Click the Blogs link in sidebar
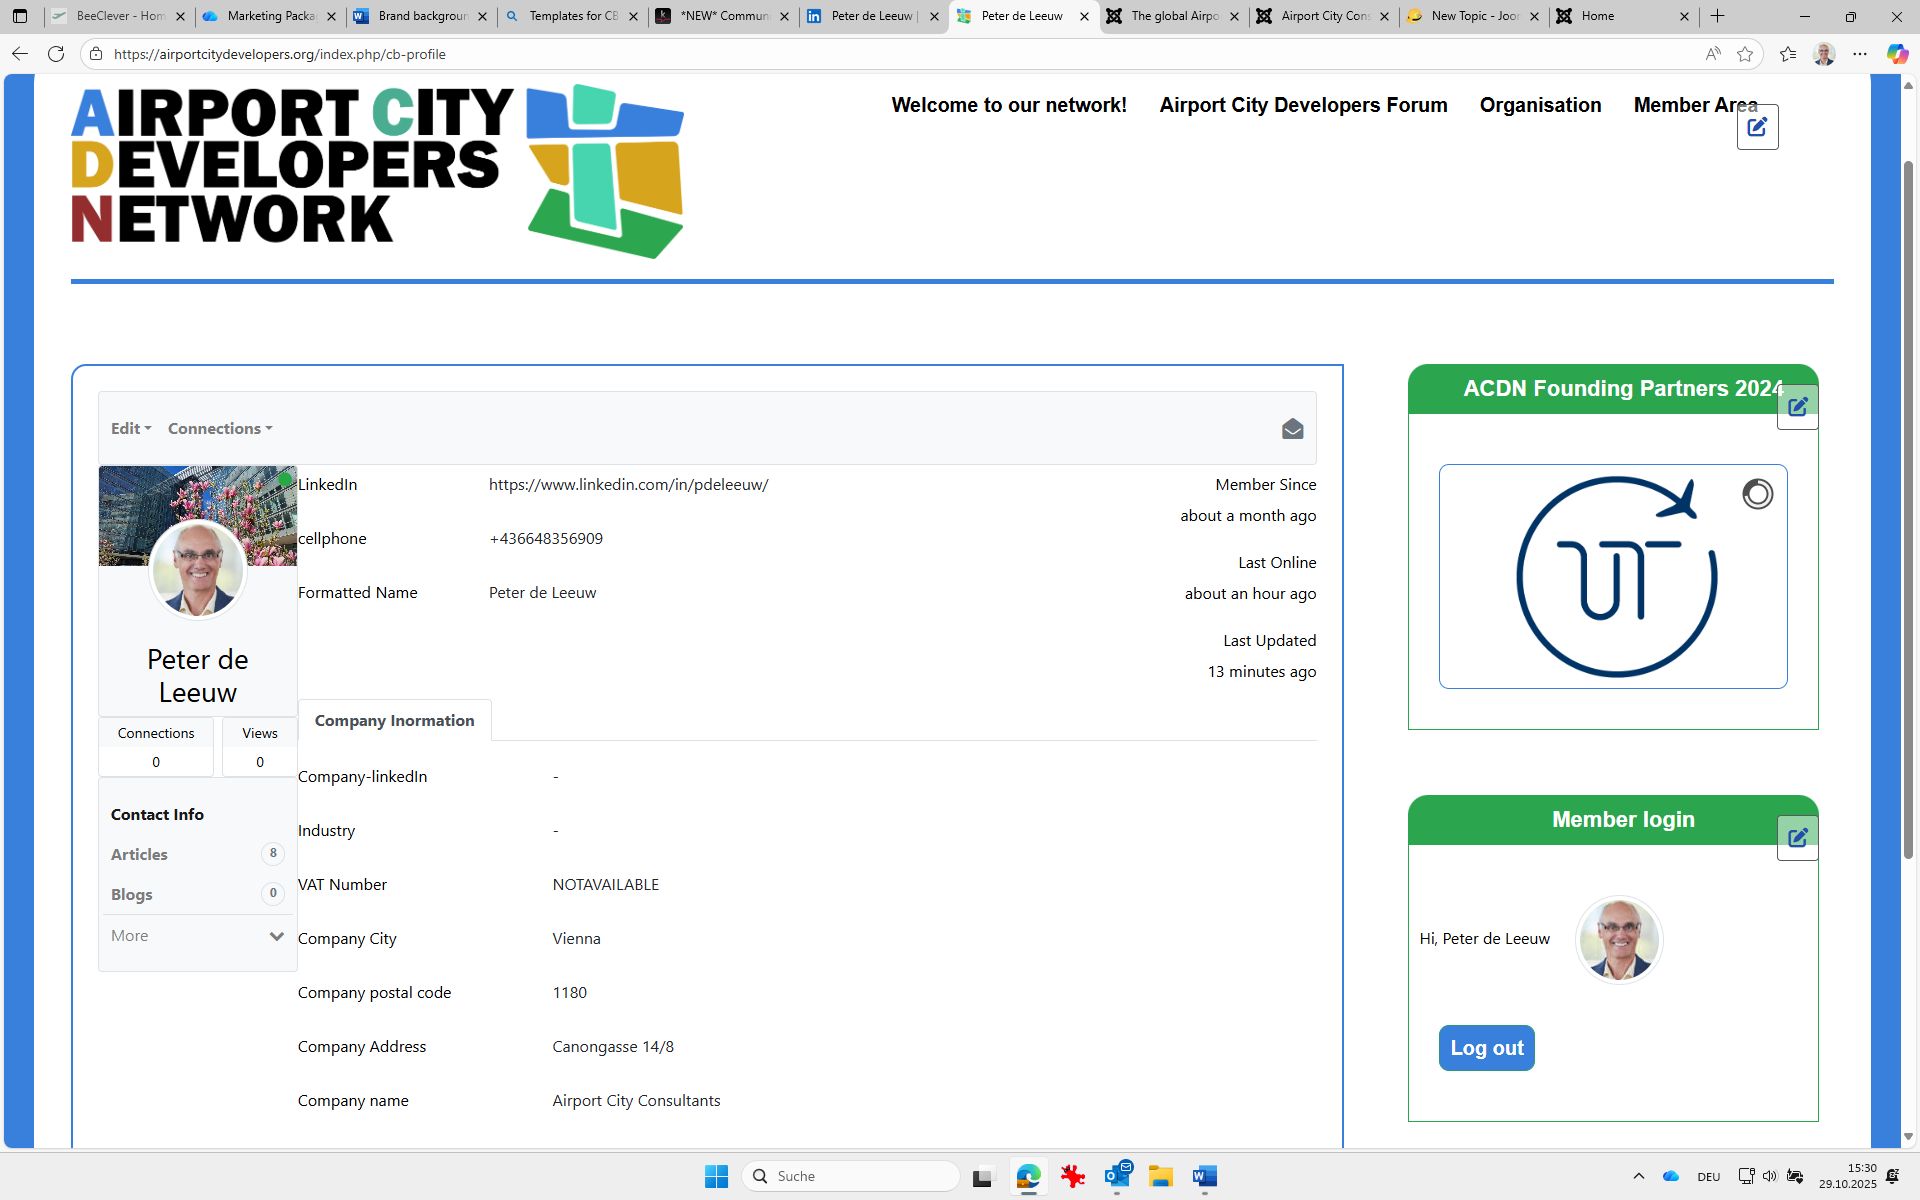The width and height of the screenshot is (1920, 1200). (132, 894)
